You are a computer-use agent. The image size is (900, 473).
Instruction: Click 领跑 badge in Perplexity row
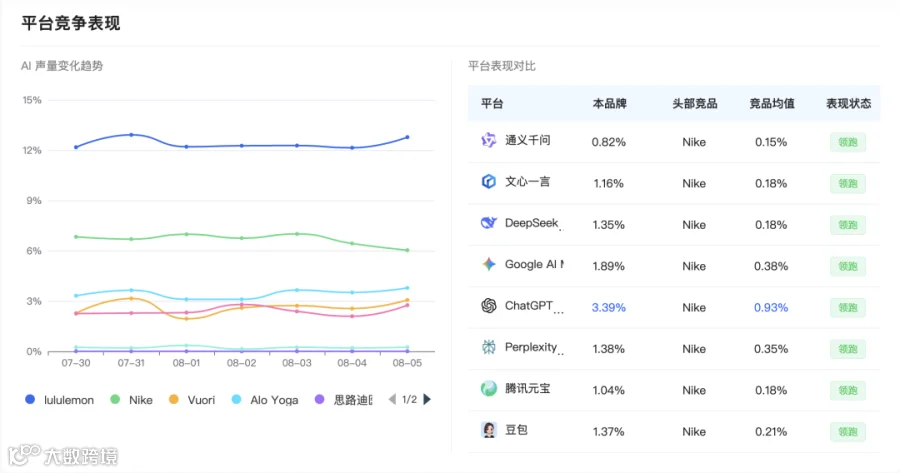click(x=848, y=348)
